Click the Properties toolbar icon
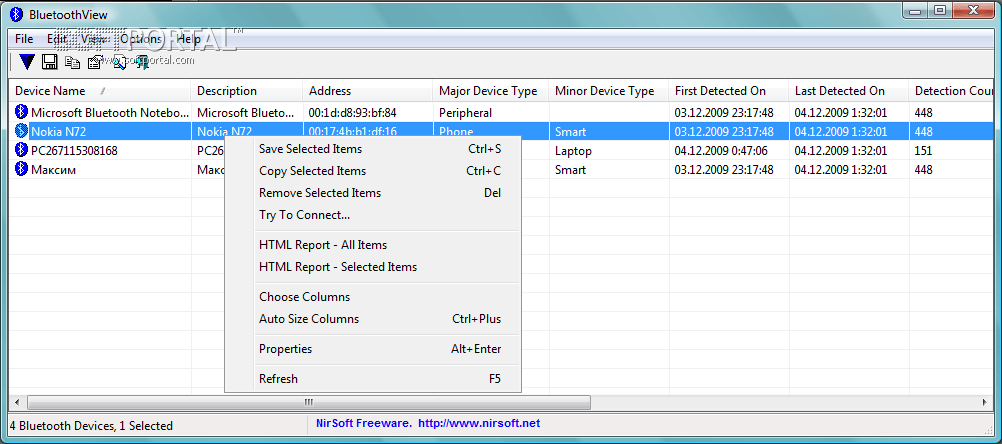Screen dimensions: 1002x444 (x=95, y=63)
